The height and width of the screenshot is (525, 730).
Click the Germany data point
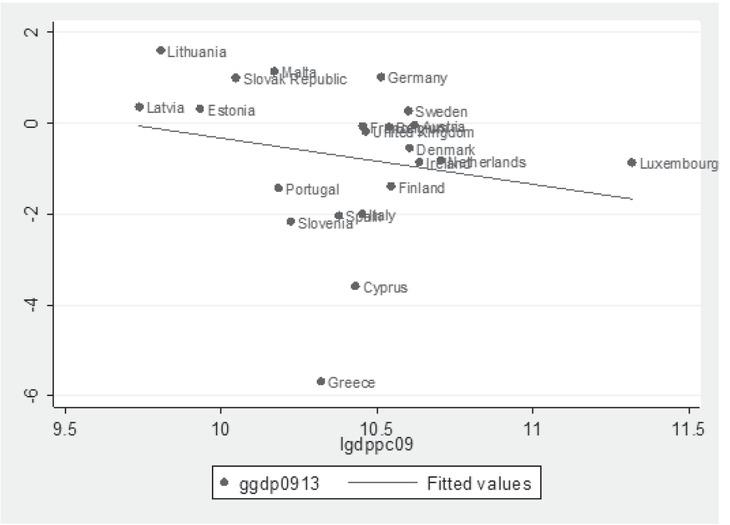381,77
